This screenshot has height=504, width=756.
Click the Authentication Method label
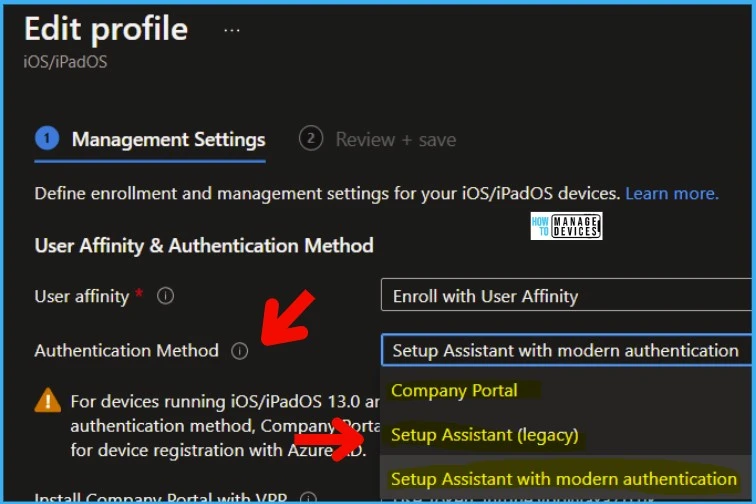tap(126, 351)
